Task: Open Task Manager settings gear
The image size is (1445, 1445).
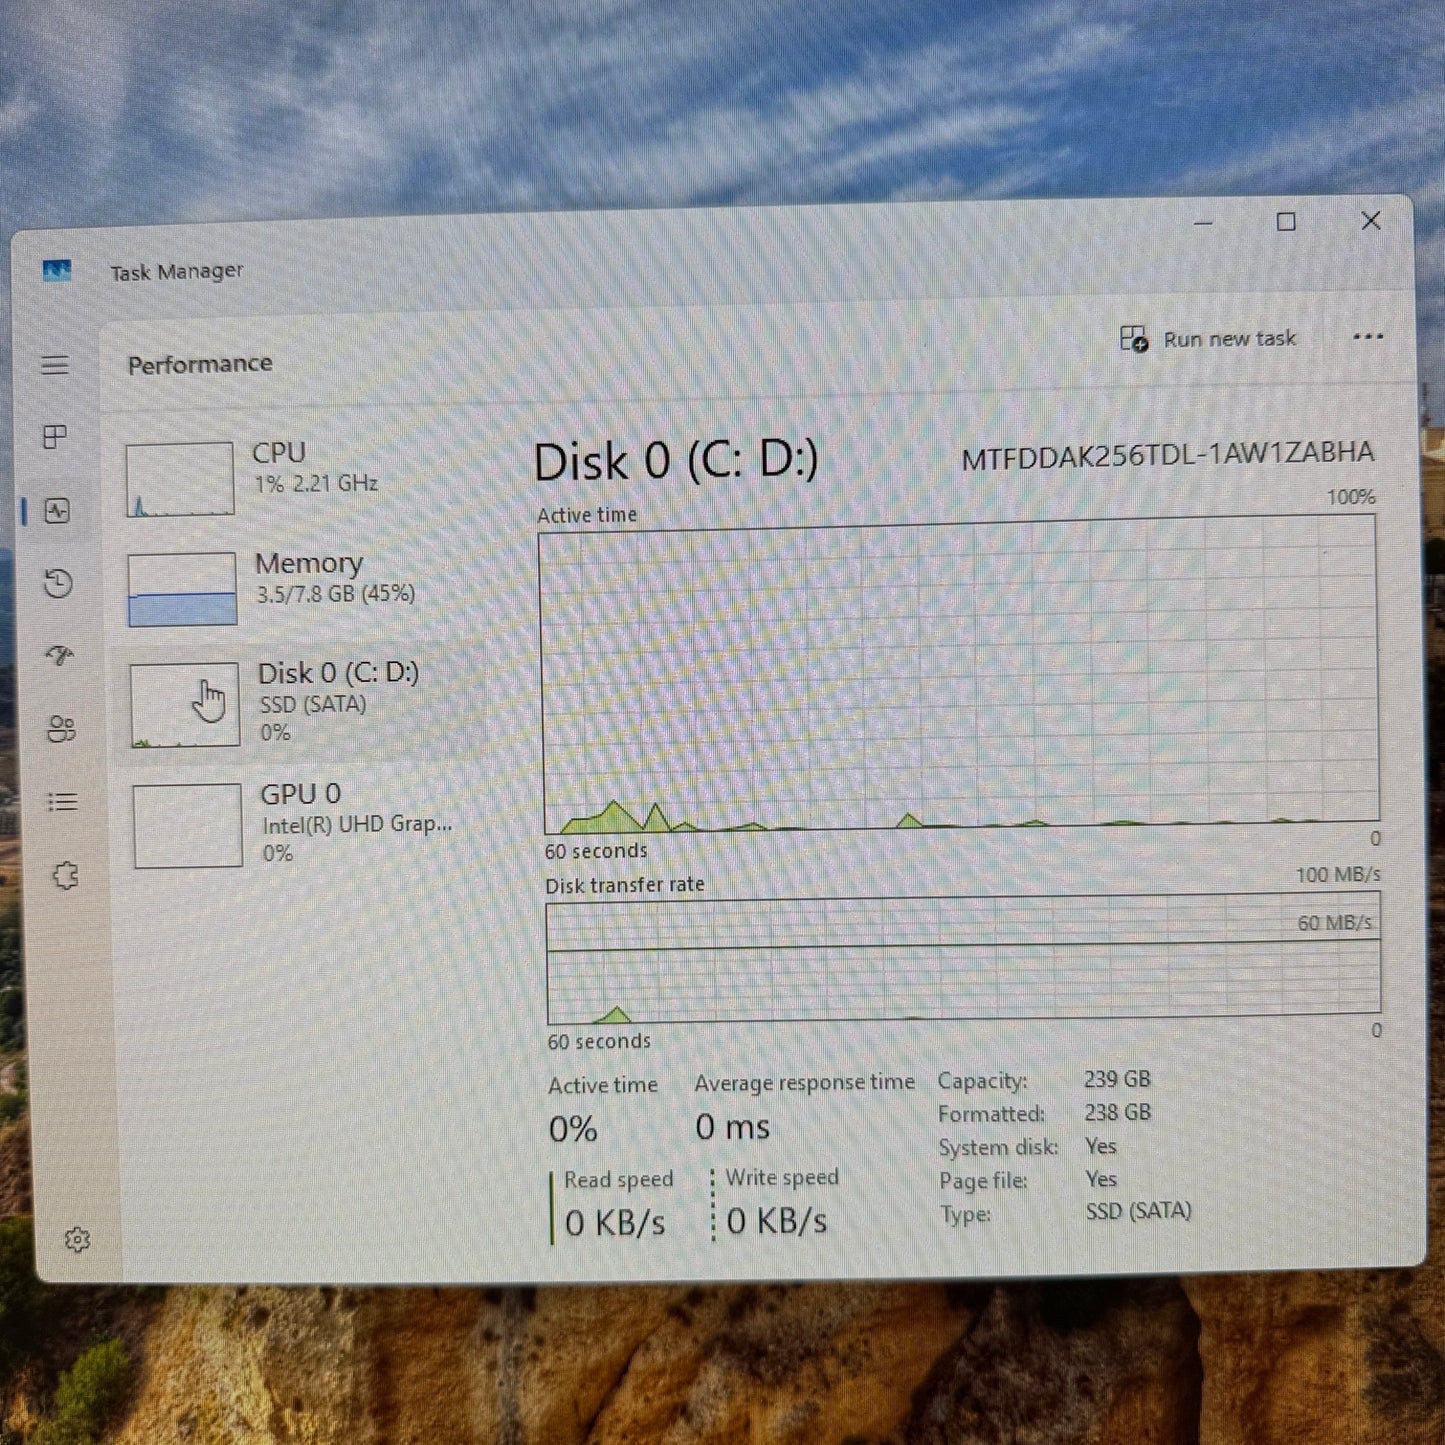Action: click(77, 1240)
